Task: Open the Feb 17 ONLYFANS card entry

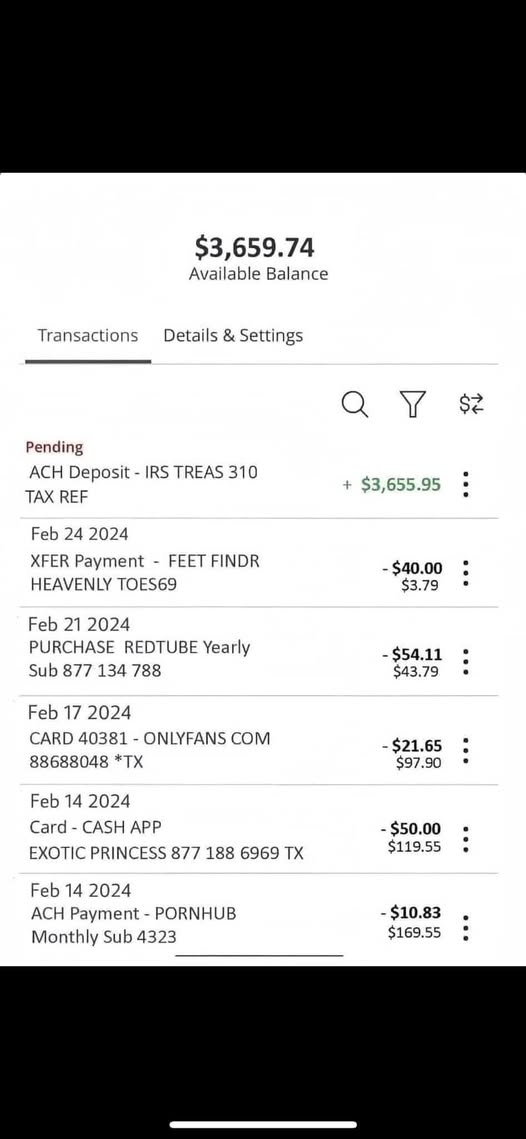Action: click(x=262, y=740)
